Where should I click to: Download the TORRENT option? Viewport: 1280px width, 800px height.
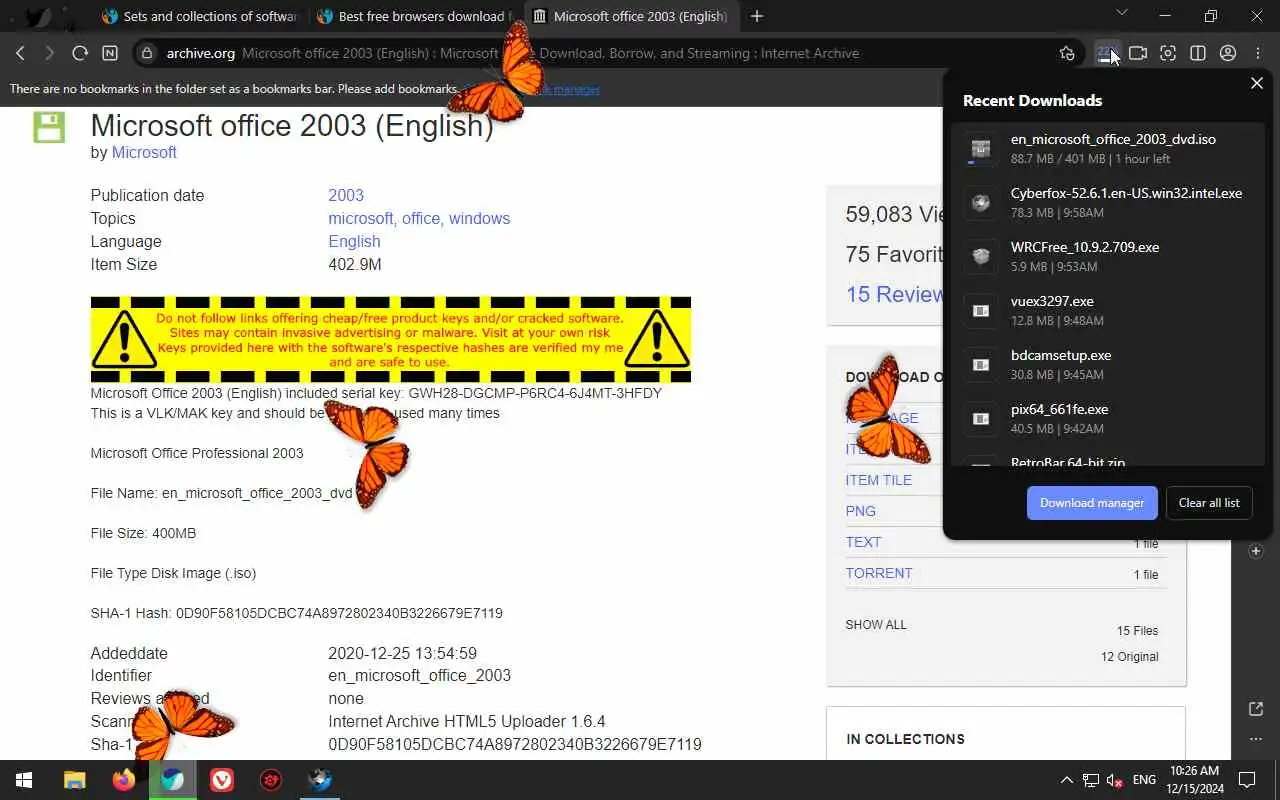click(x=879, y=573)
